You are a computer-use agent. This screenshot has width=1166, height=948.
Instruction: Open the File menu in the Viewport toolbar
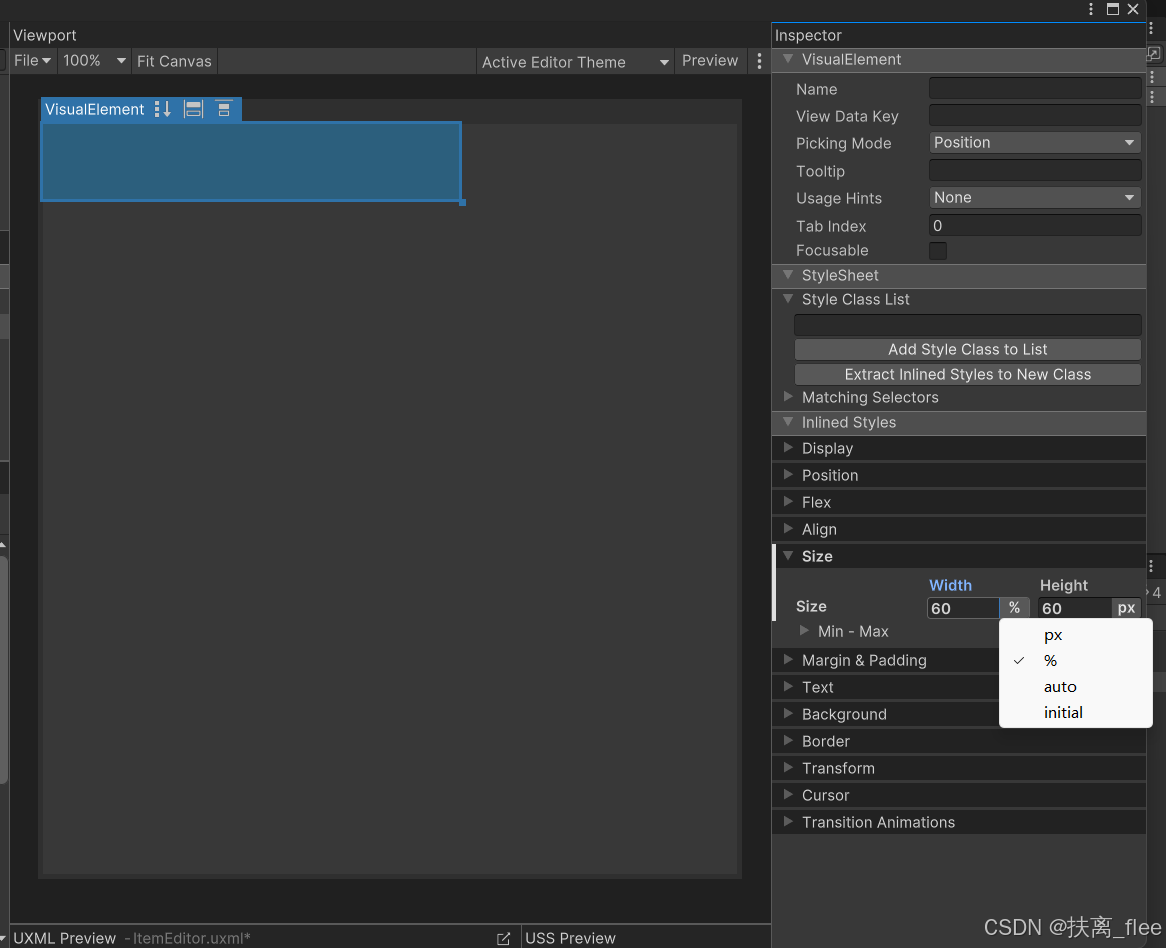click(28, 60)
